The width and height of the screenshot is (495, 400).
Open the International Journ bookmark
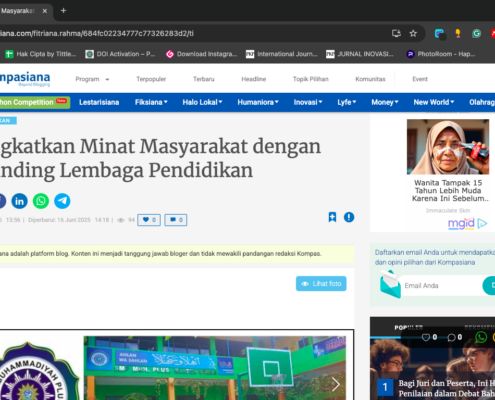point(282,54)
